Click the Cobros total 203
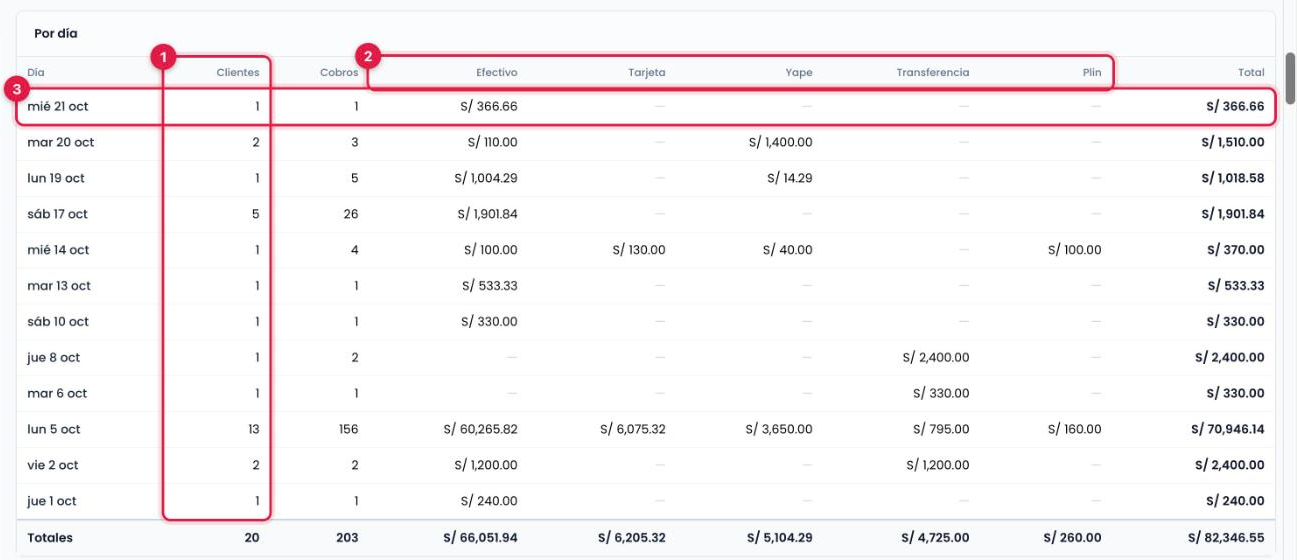Image resolution: width=1297 pixels, height=560 pixels. tap(347, 538)
